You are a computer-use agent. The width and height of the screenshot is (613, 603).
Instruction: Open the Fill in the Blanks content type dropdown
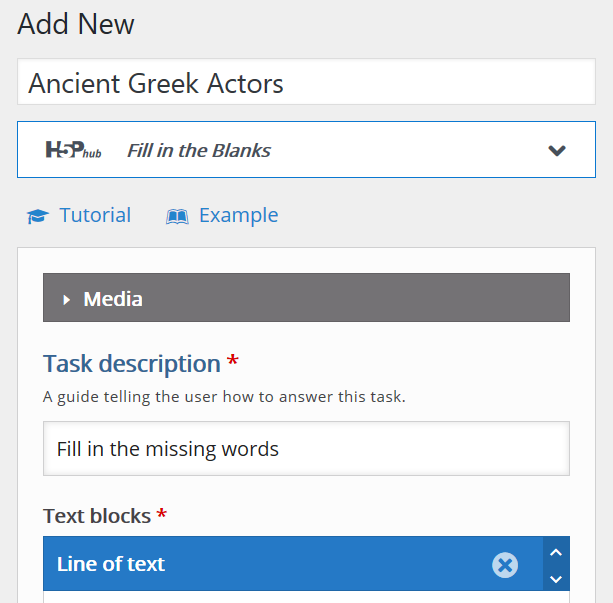point(306,149)
